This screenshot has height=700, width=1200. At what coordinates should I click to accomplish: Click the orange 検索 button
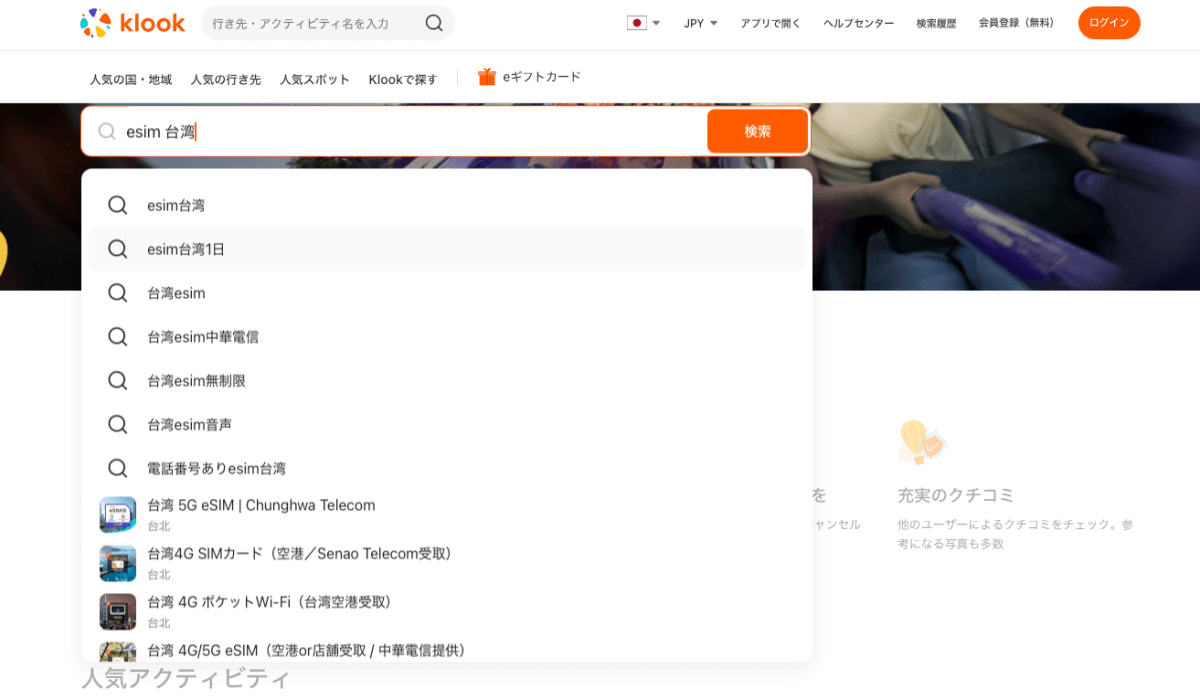coord(757,131)
